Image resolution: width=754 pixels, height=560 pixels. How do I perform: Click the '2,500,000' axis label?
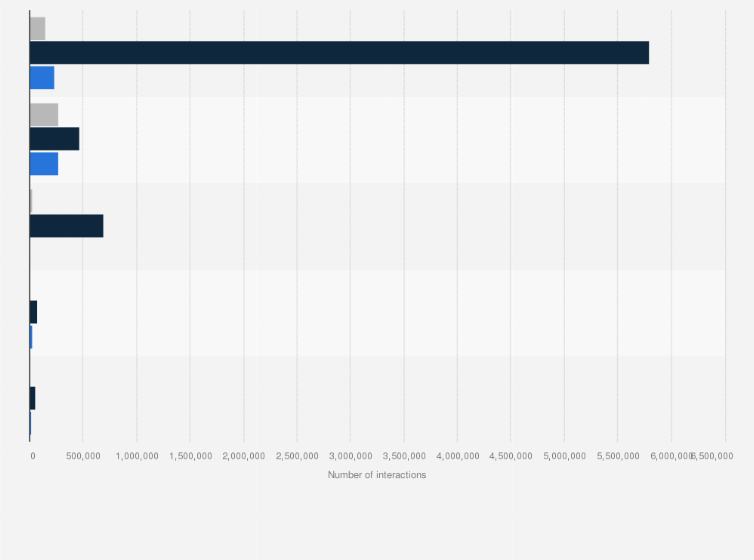(297, 456)
